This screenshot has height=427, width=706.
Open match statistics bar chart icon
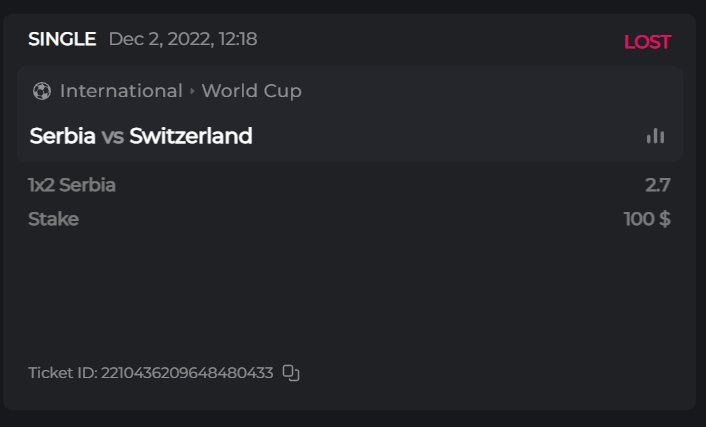pos(655,136)
